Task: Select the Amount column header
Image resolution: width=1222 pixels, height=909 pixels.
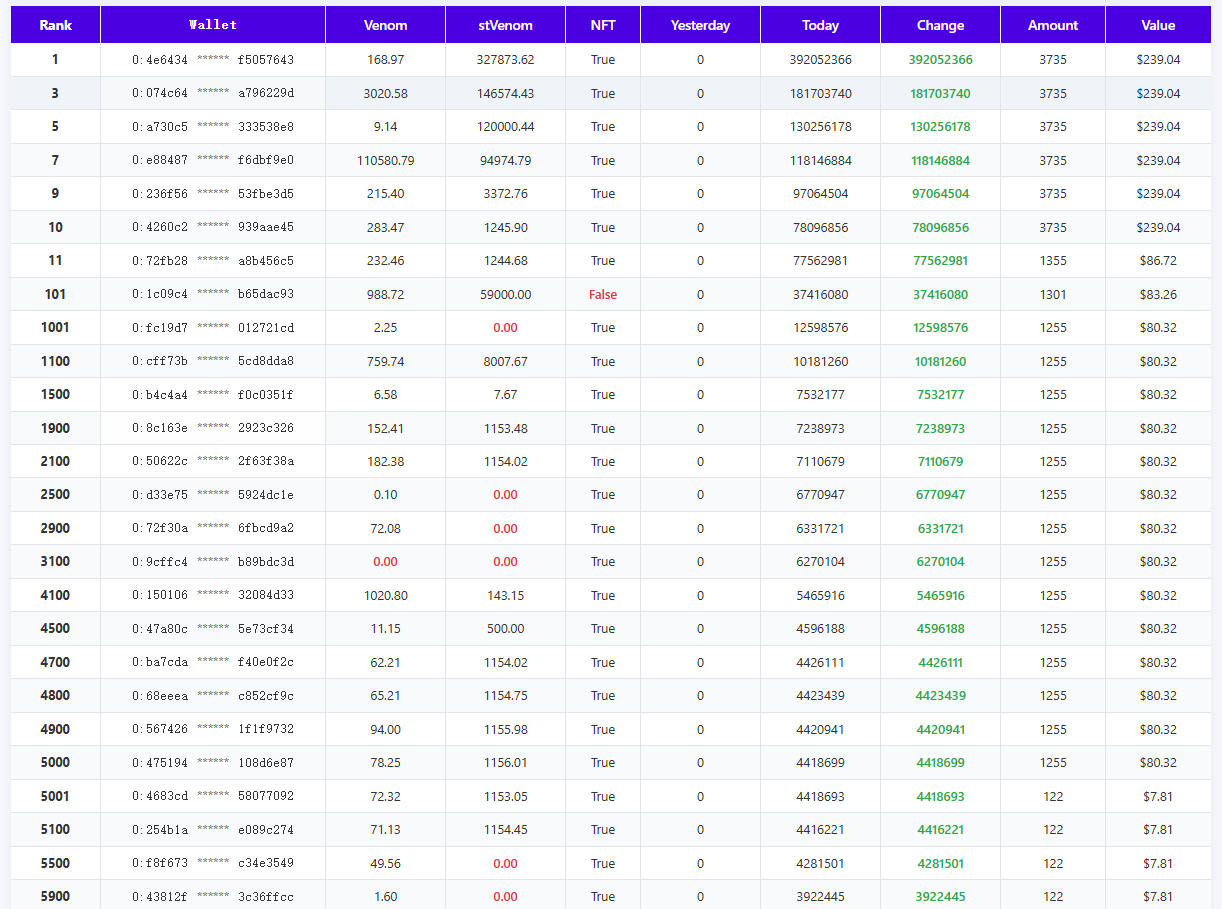Action: 1053,25
